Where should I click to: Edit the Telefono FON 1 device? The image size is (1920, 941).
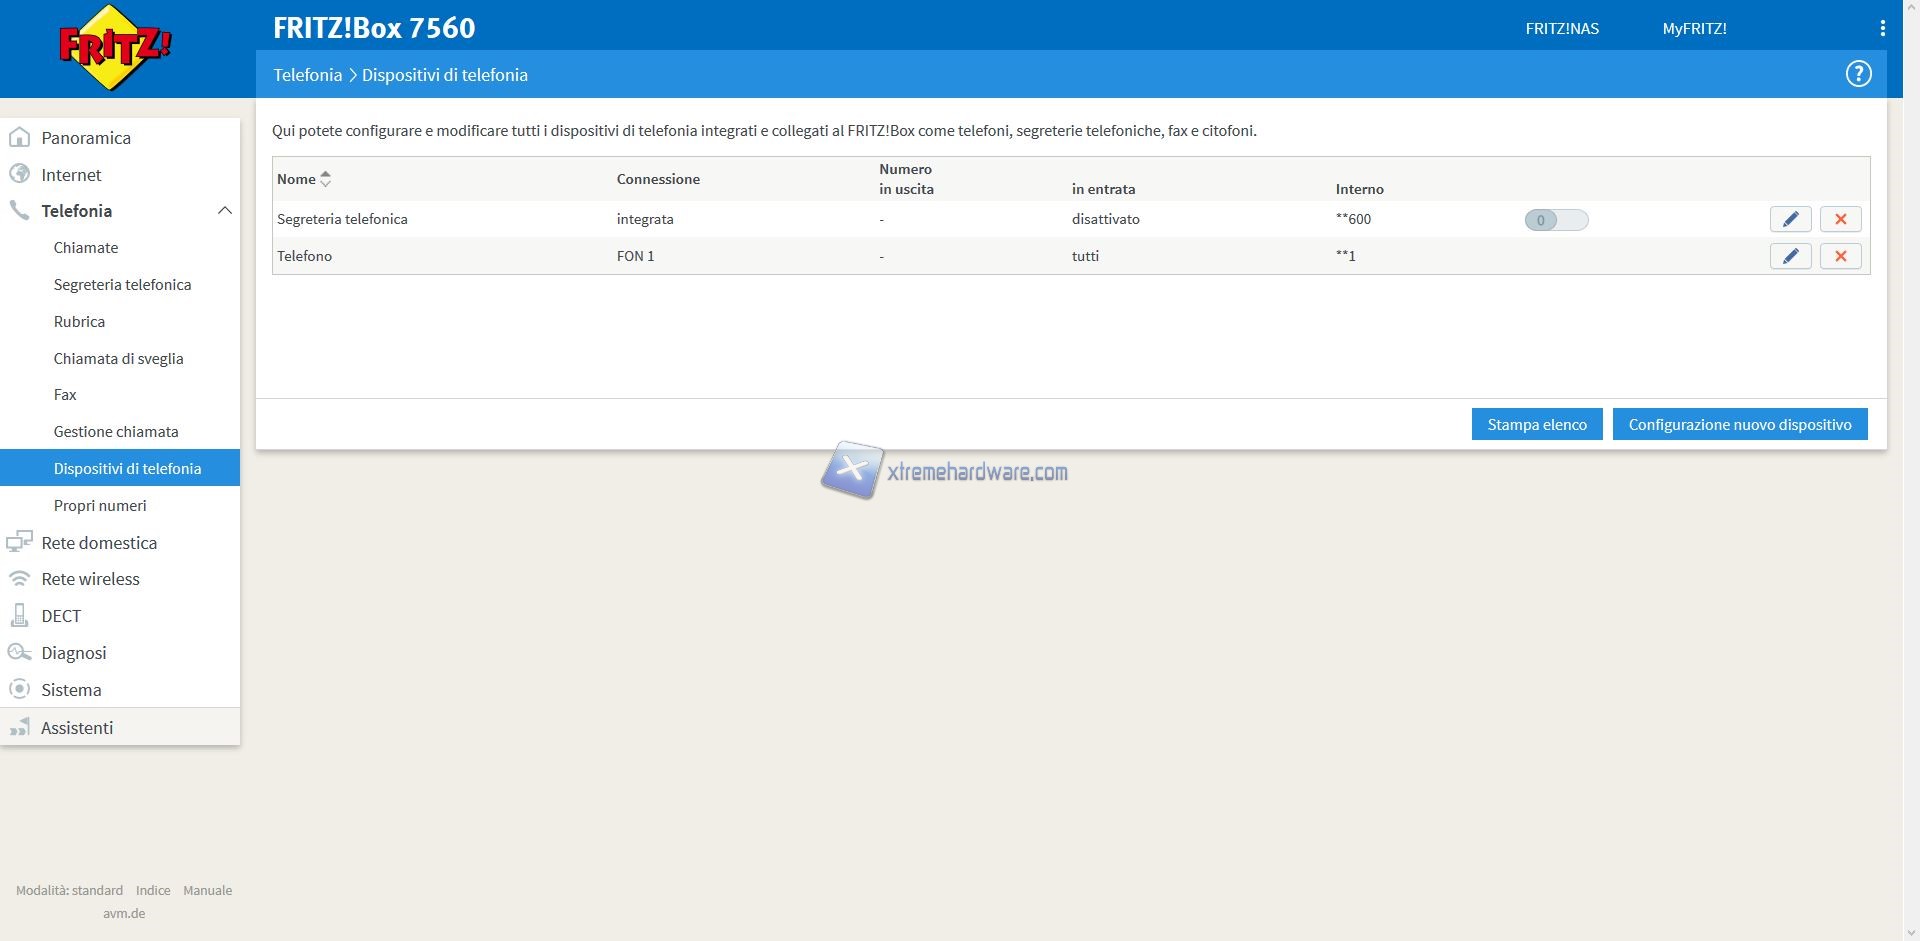[1790, 256]
